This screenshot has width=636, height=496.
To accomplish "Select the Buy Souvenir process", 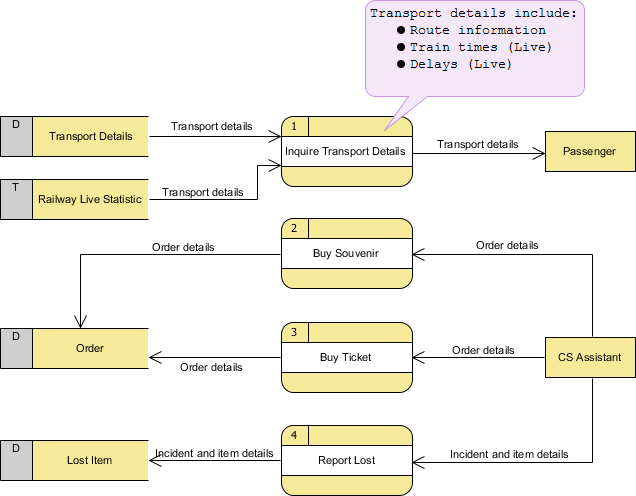I will [x=346, y=254].
